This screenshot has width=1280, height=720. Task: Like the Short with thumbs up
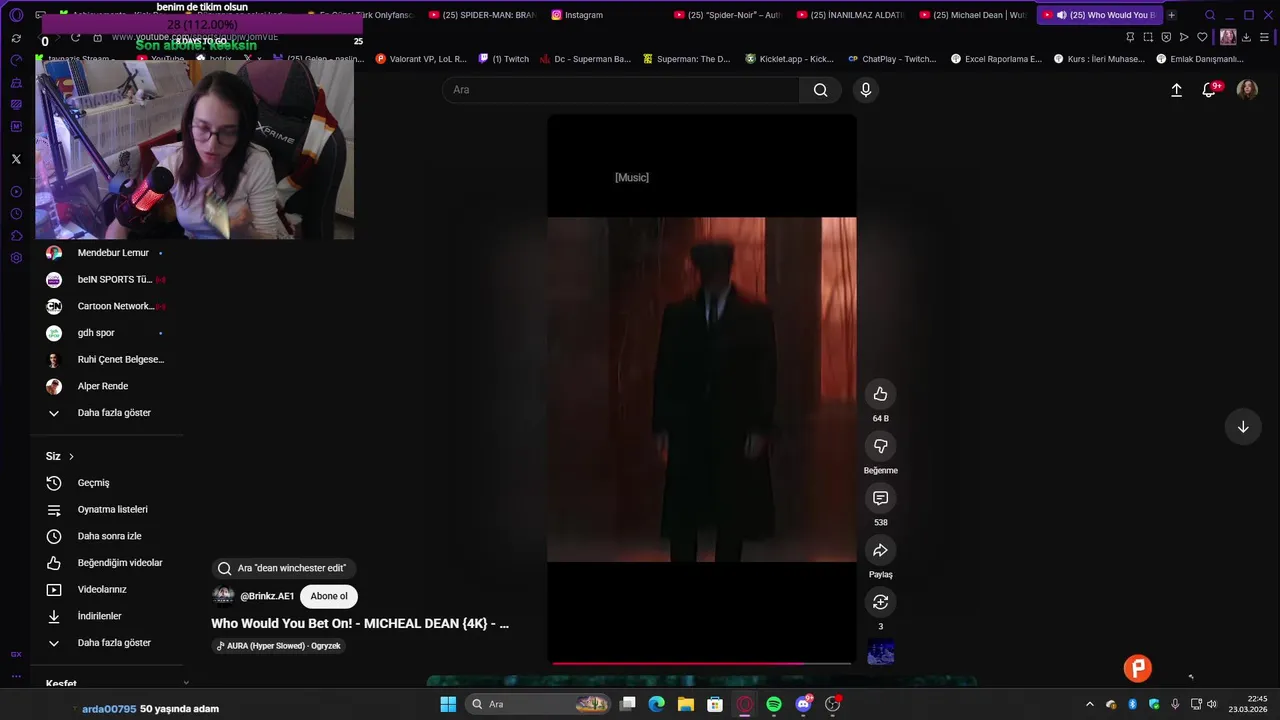(880, 394)
